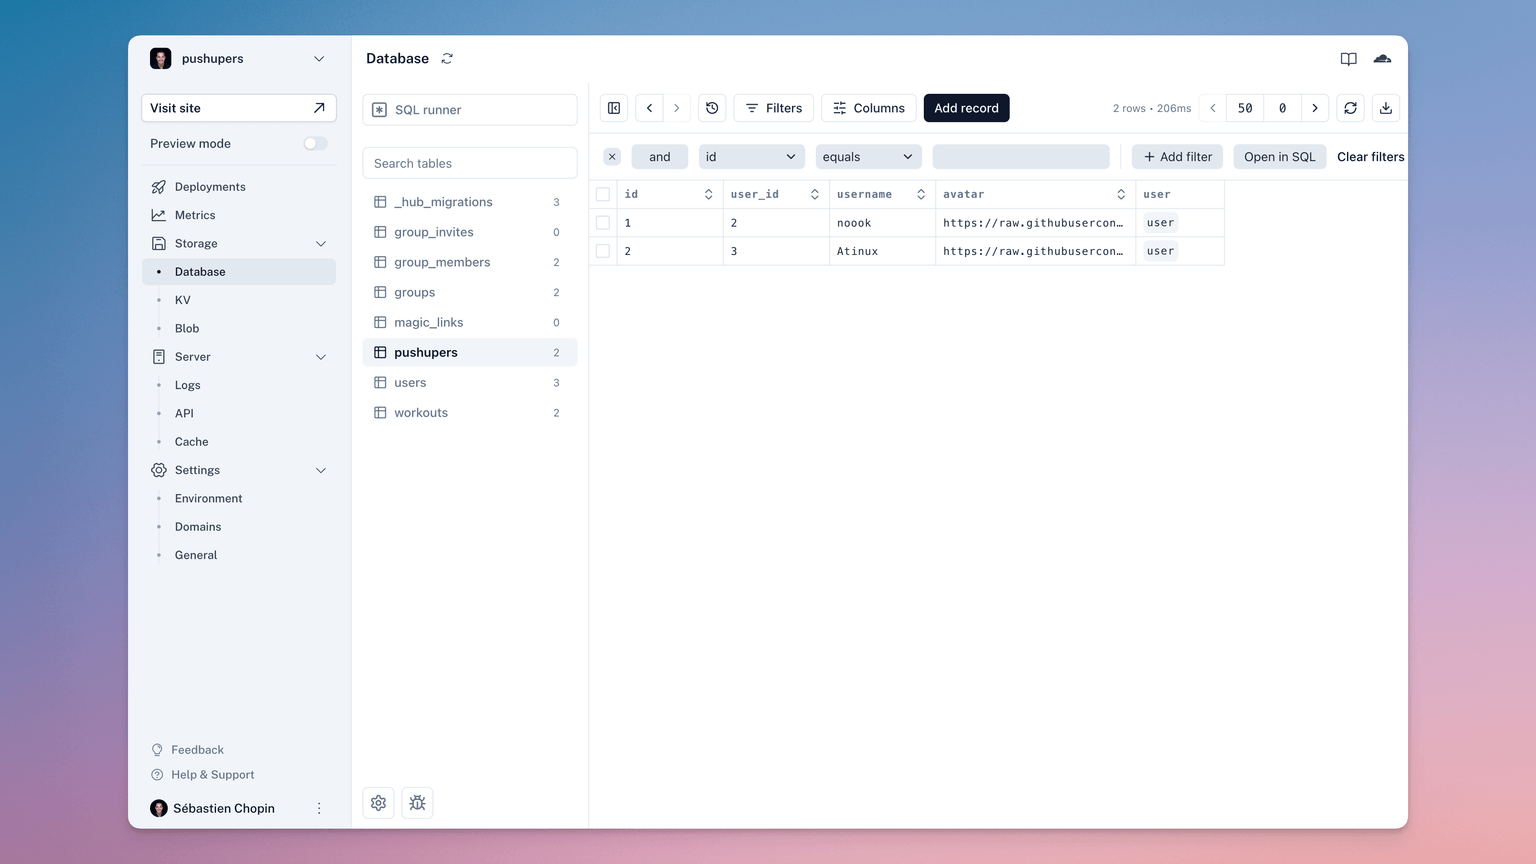Select the users table
The width and height of the screenshot is (1536, 864).
coord(410,382)
